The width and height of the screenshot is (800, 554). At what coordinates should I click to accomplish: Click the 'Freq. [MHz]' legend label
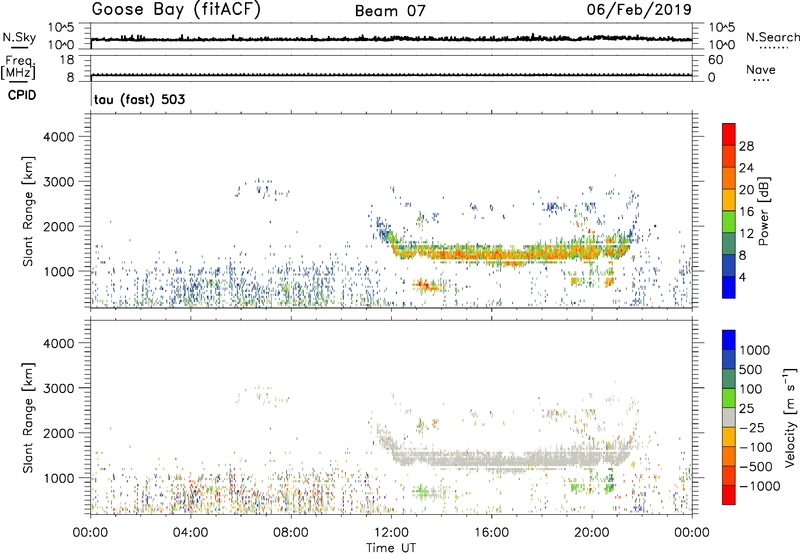[18, 67]
